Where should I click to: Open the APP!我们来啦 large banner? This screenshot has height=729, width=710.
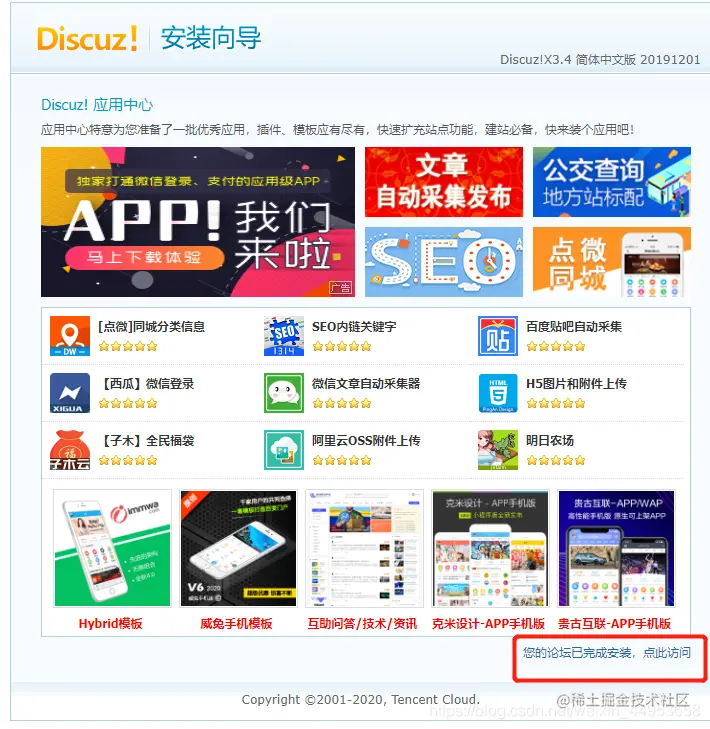click(x=198, y=222)
